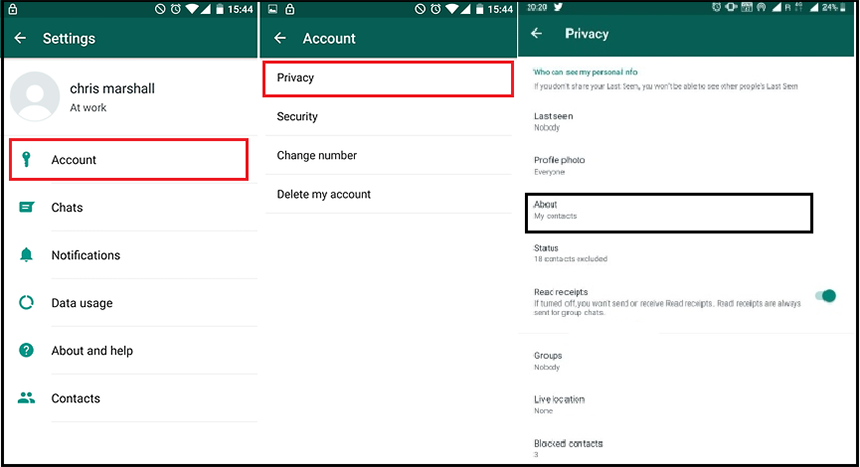Tap the chat bubble icon beside Chats
The width and height of the screenshot is (860, 467).
(x=26, y=207)
